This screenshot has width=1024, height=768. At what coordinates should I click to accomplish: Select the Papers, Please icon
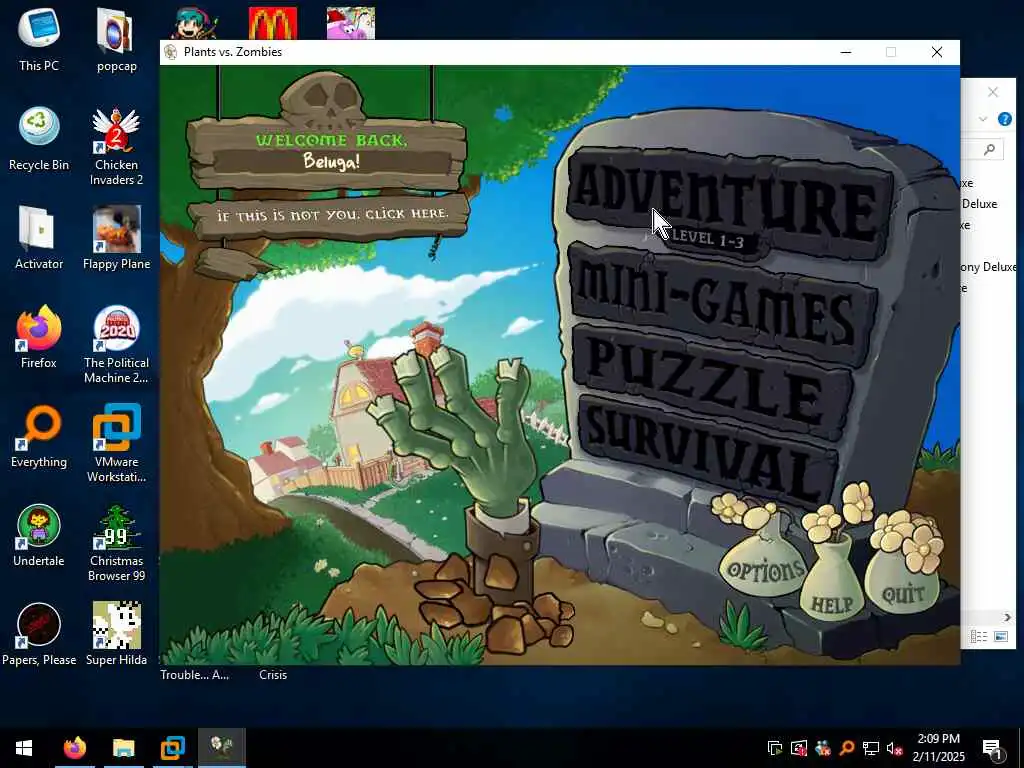click(39, 634)
